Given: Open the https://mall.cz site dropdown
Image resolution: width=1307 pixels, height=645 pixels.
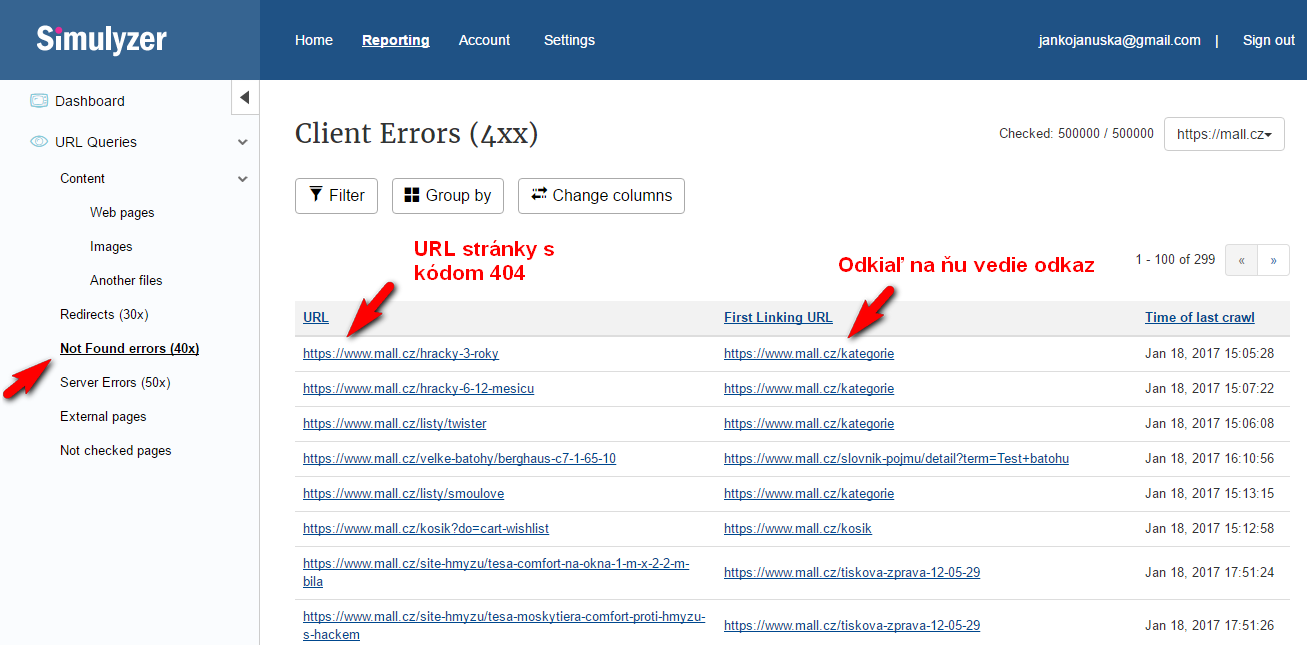Looking at the screenshot, I should [1225, 133].
